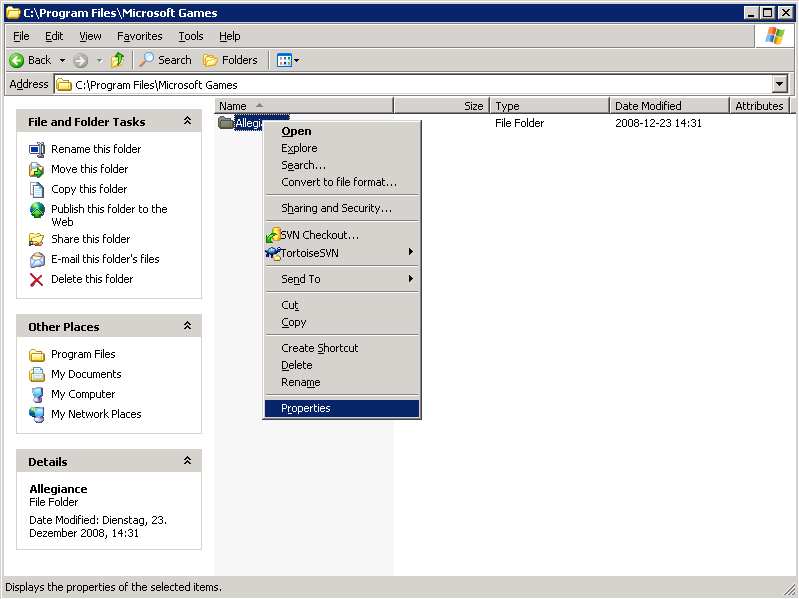
Task: Select SVN Checkout in context menu
Action: 319,235
